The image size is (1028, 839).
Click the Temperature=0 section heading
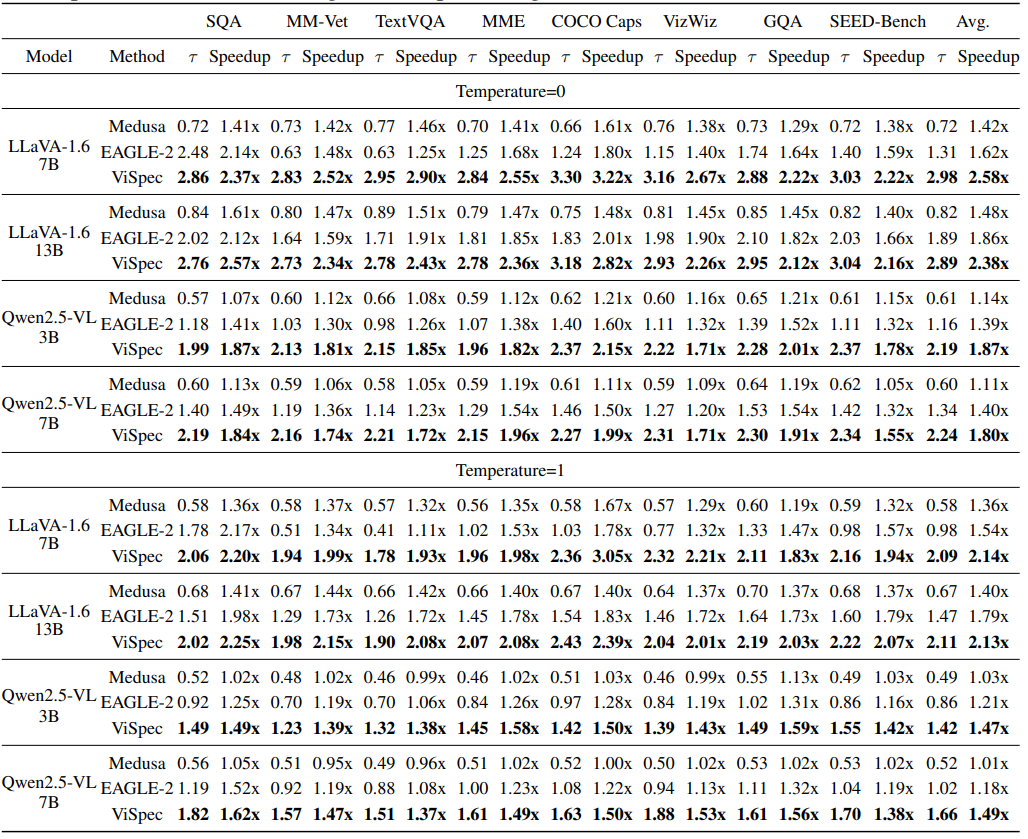pos(513,91)
